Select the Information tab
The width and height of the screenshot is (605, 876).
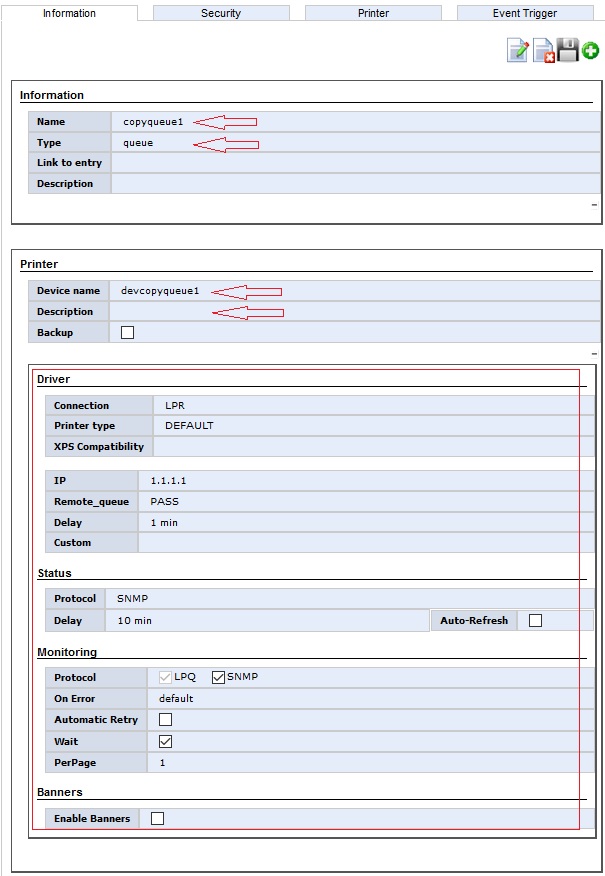pyautogui.click(x=70, y=13)
